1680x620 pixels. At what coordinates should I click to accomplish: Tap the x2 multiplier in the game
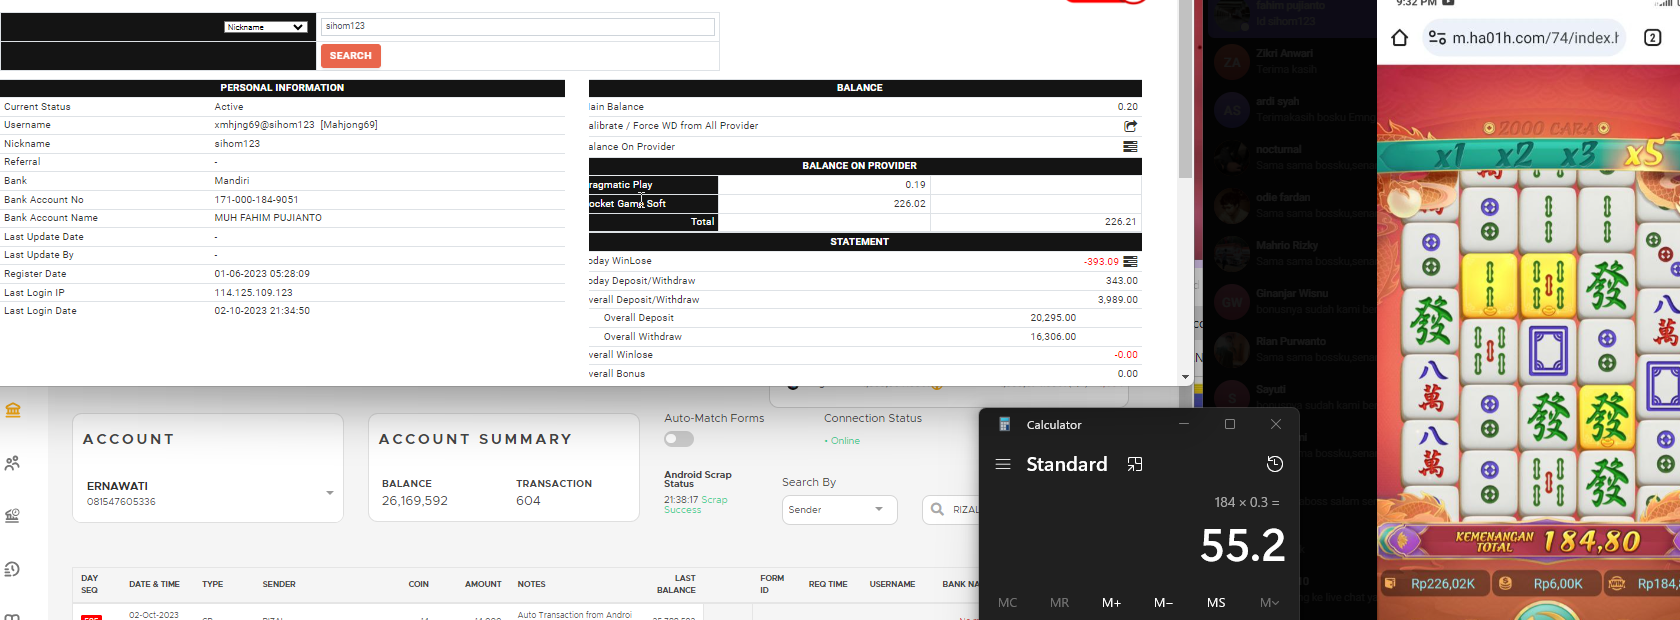pos(1514,154)
